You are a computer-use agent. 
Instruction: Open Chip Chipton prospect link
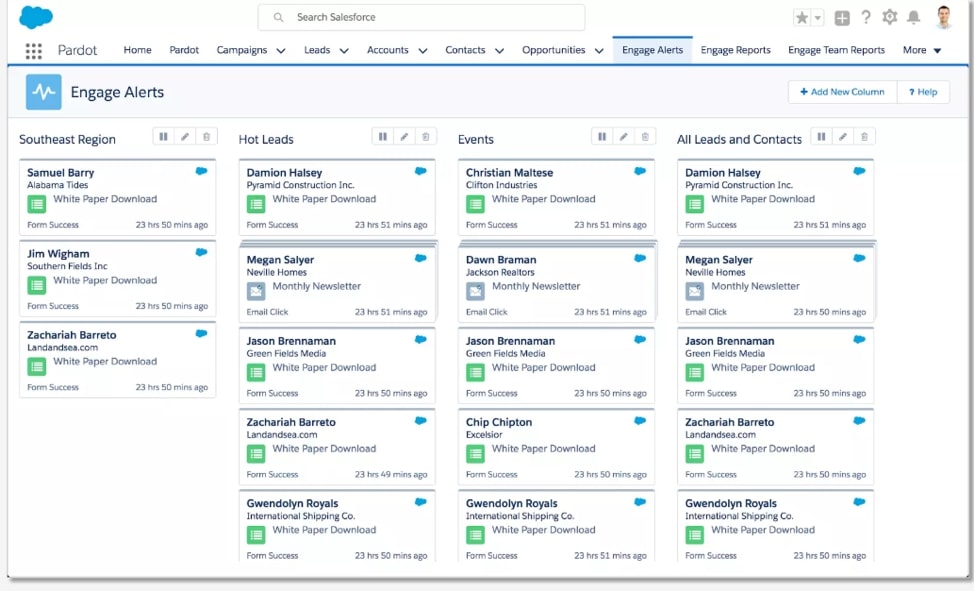[499, 423]
